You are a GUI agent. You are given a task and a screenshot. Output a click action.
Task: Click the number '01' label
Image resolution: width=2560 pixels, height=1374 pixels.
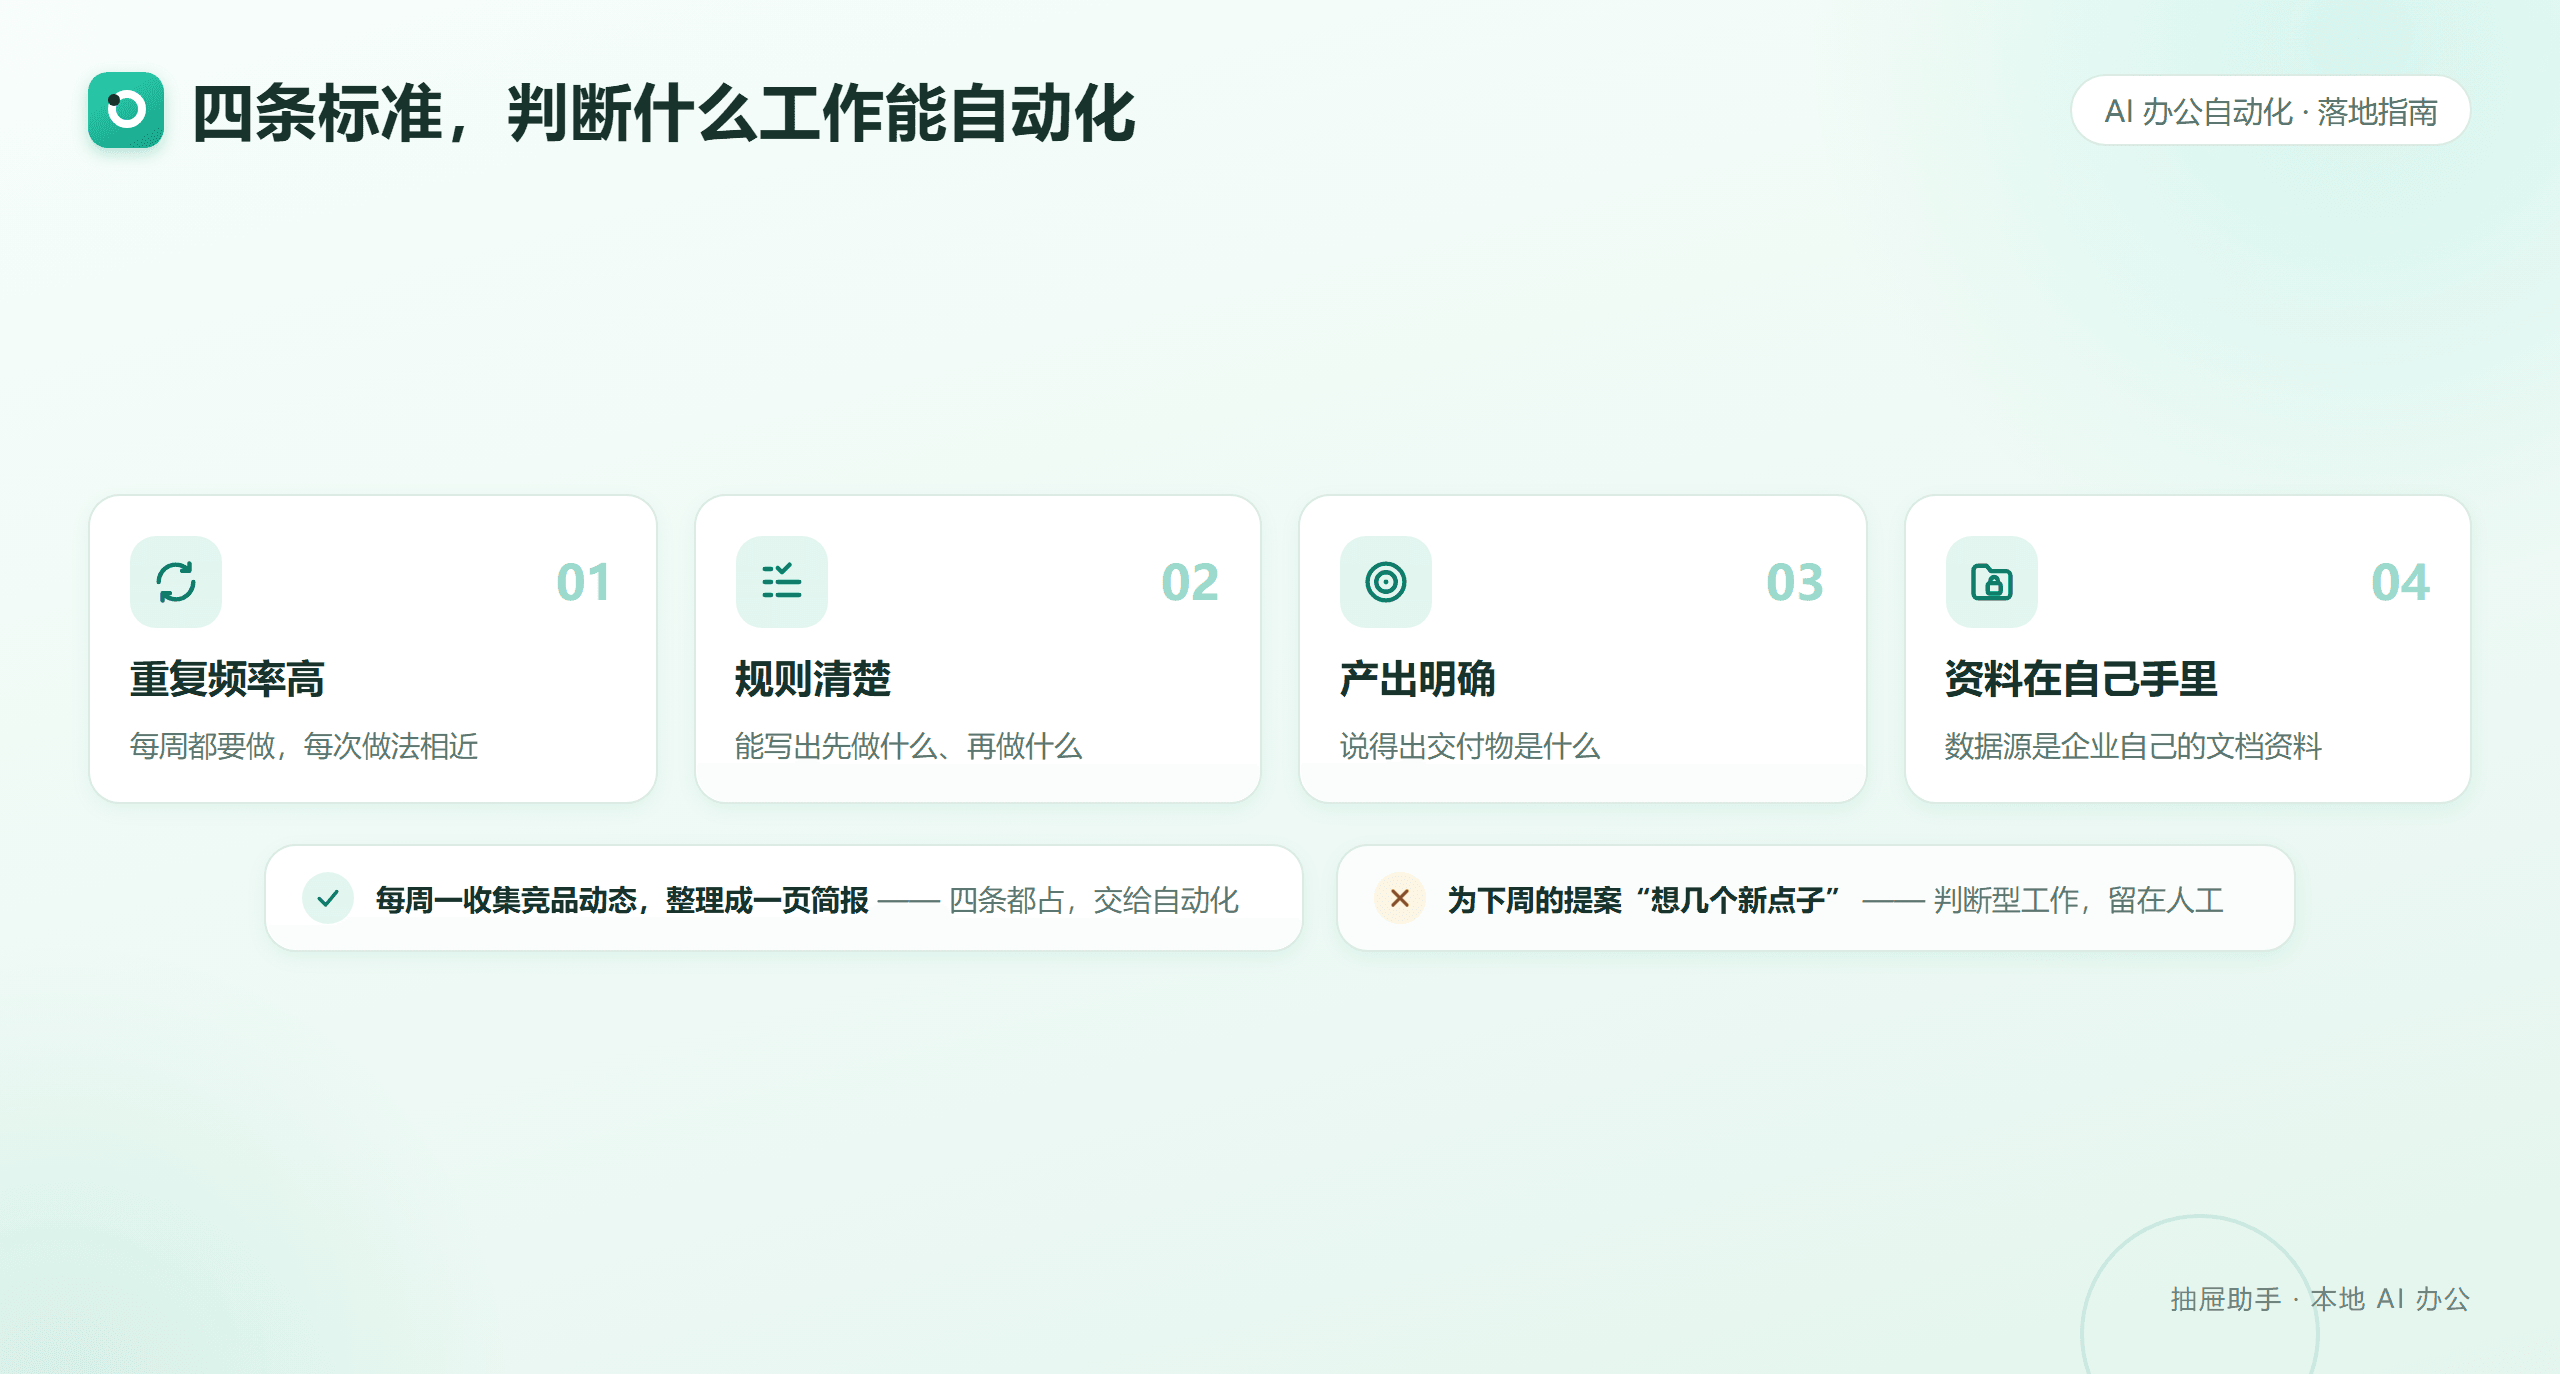click(584, 583)
